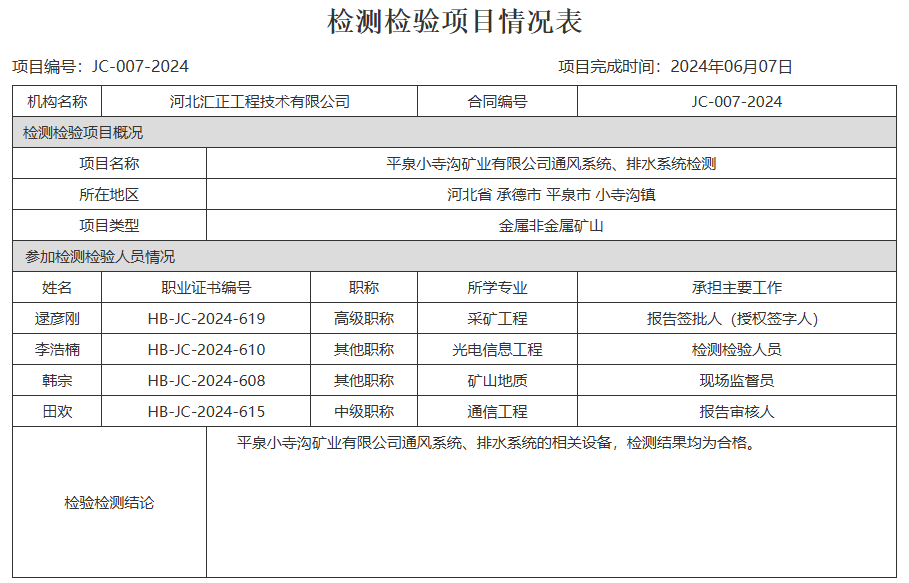Select project number JC-007-2024 above the table

point(140,67)
